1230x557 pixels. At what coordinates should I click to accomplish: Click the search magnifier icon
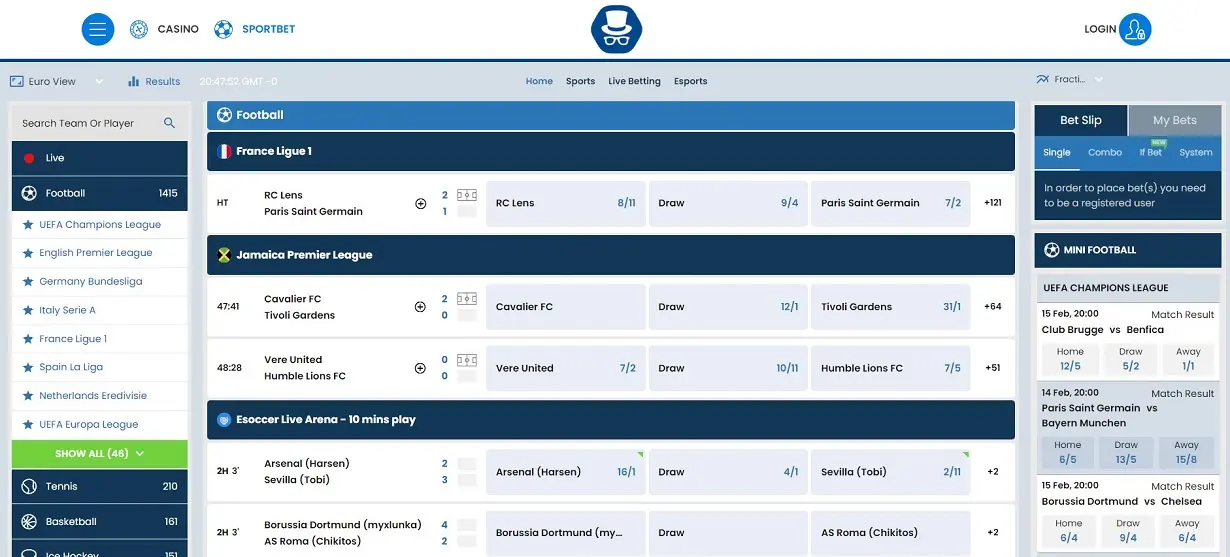click(169, 123)
